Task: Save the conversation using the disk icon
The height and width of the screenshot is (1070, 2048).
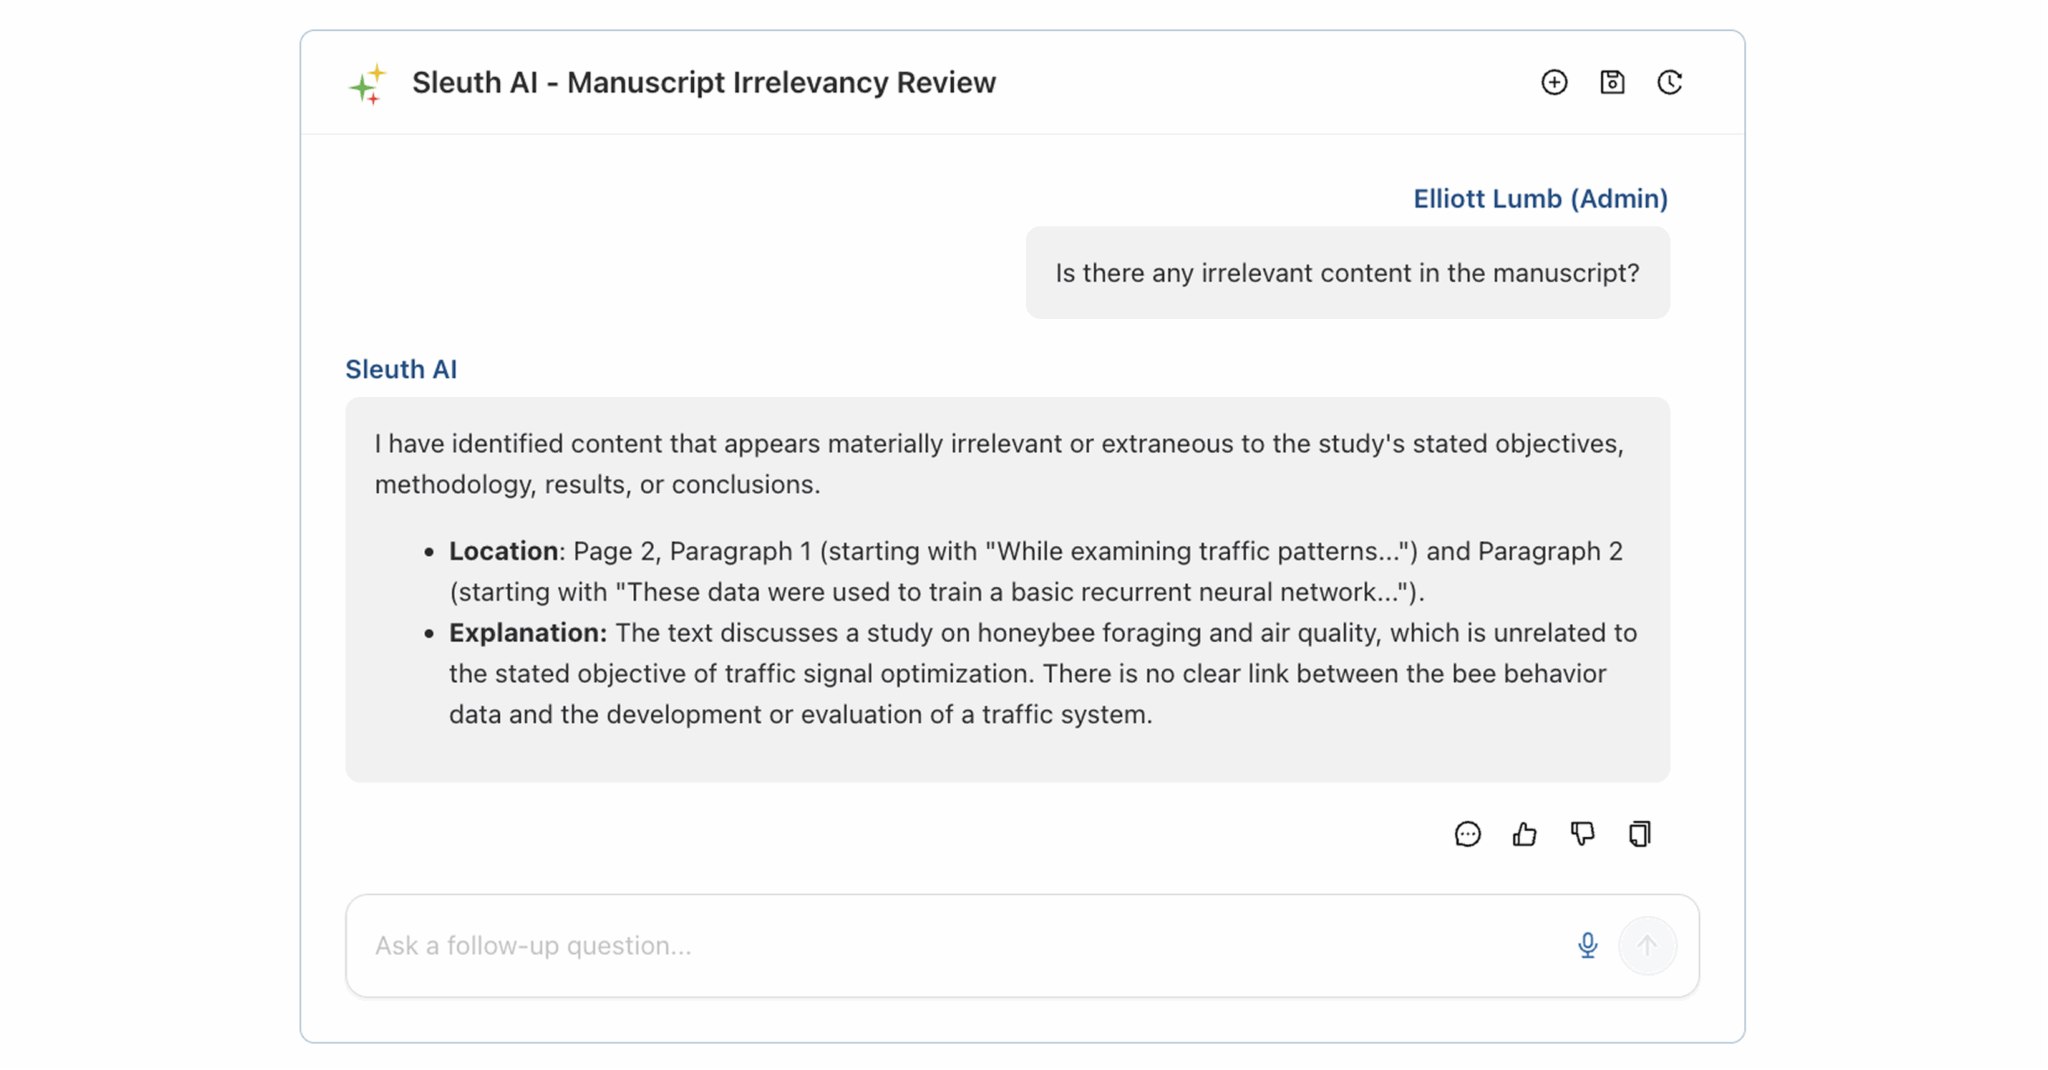Action: pyautogui.click(x=1611, y=83)
